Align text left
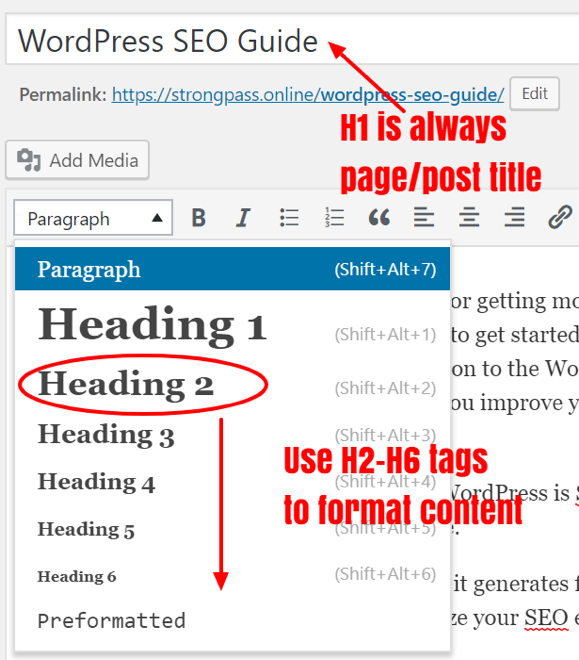The width and height of the screenshot is (579, 660). 424,218
